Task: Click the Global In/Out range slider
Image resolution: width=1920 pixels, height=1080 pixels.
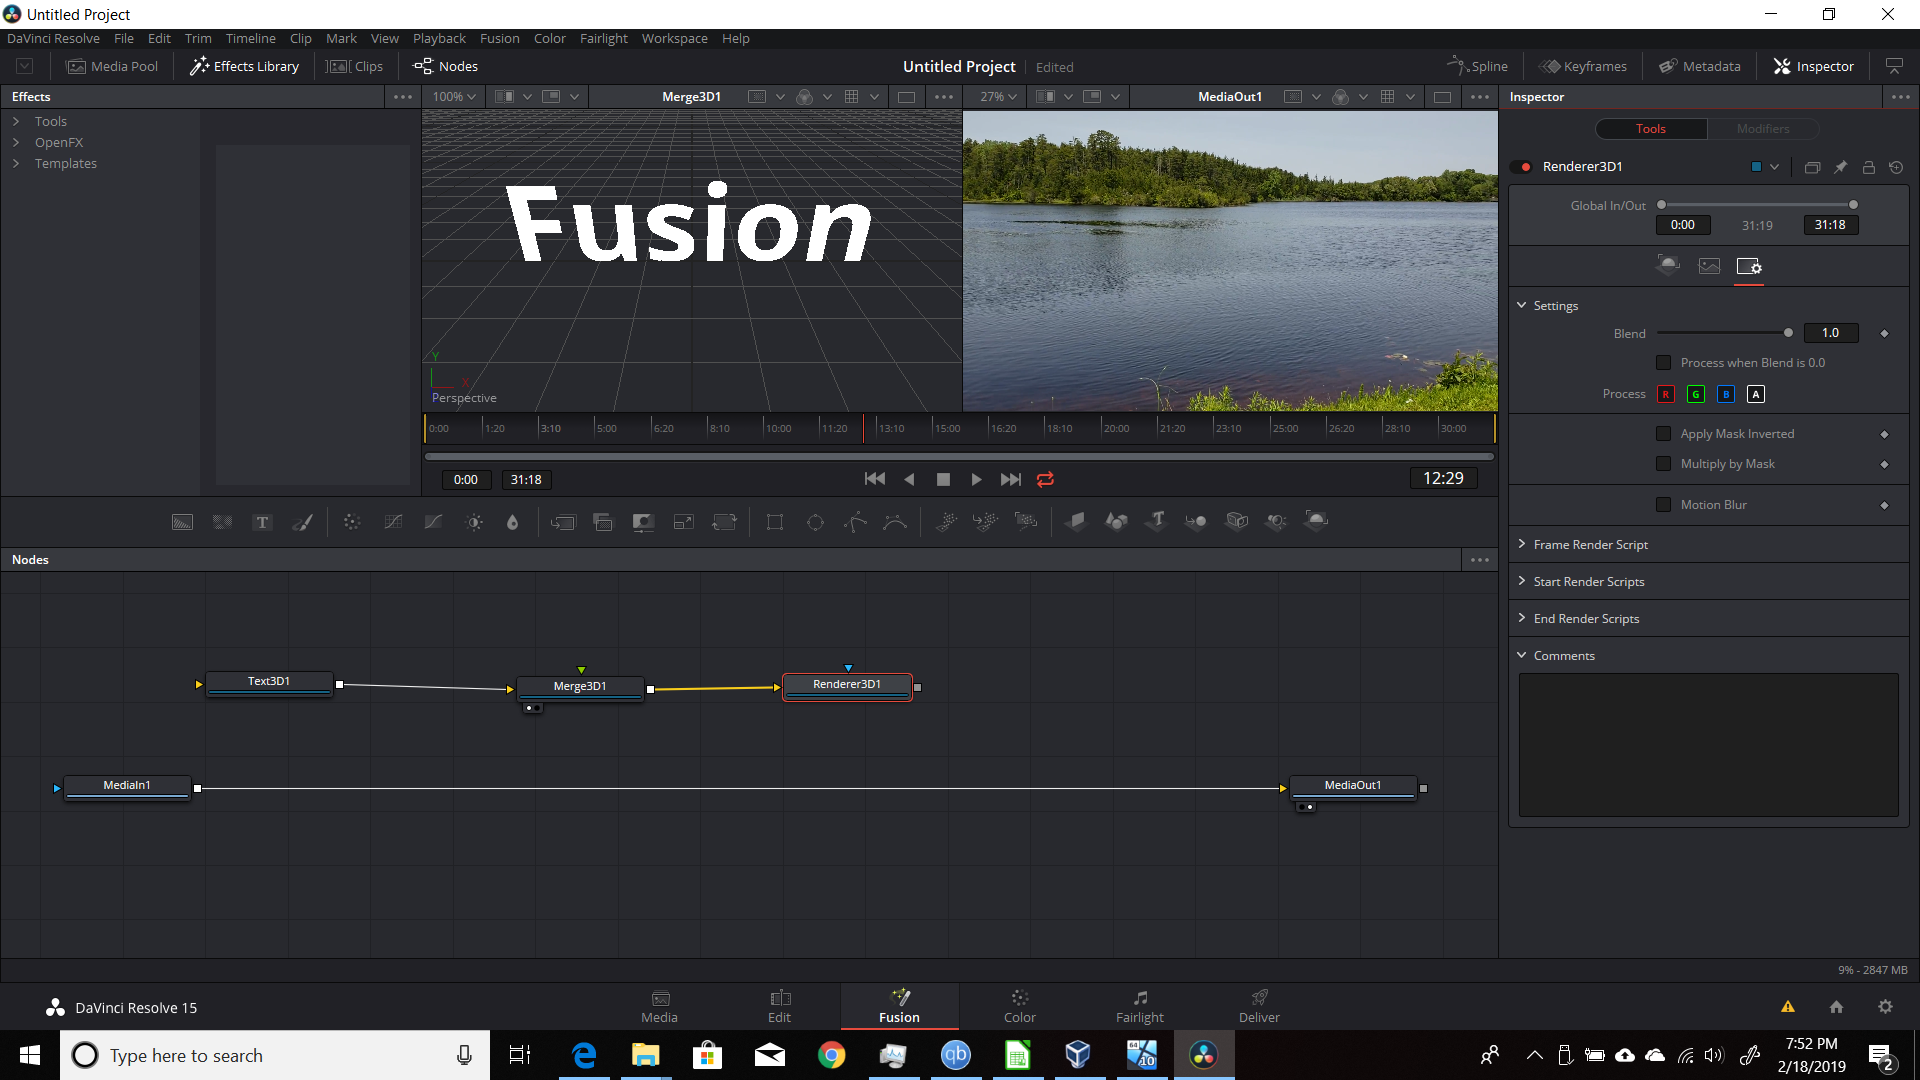Action: pyautogui.click(x=1757, y=205)
